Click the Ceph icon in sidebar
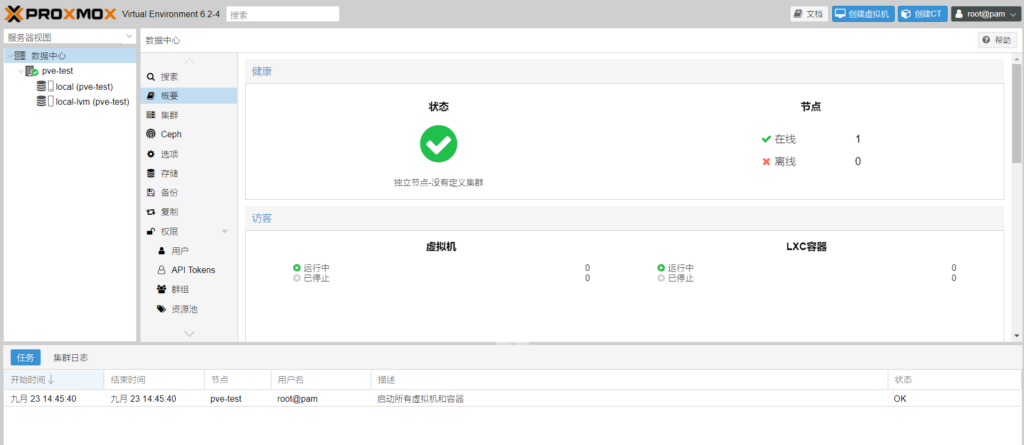Screen dimensions: 1024x445 (x=150, y=134)
